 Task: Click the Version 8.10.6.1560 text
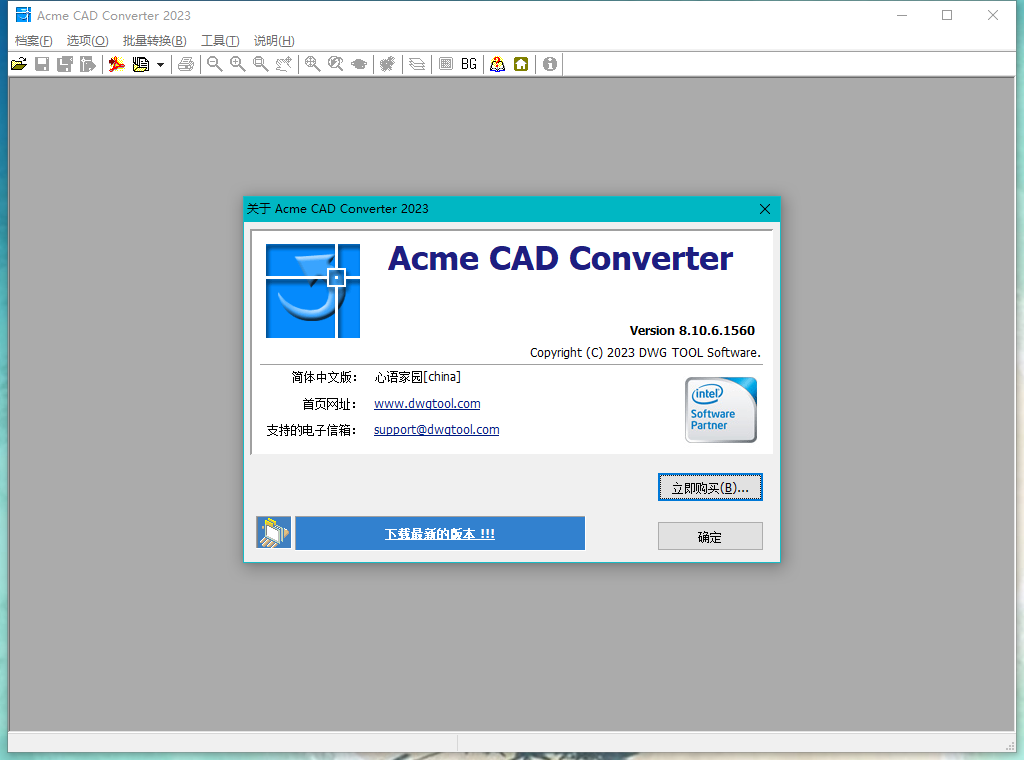[x=692, y=330]
